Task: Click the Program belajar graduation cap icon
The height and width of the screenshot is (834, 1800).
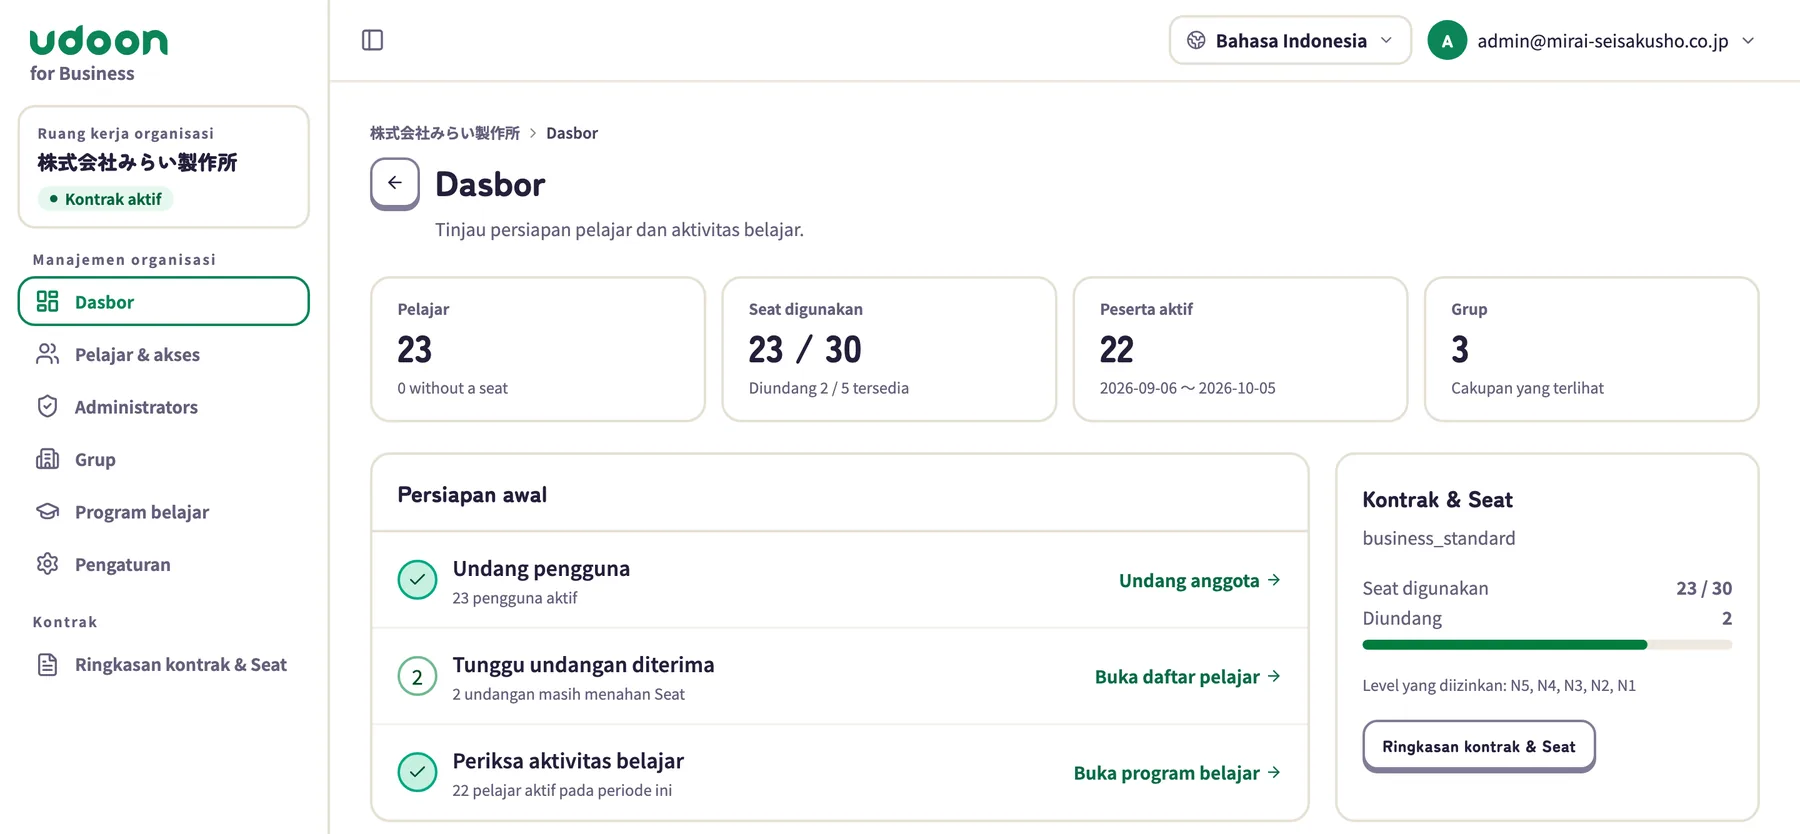Action: click(47, 511)
